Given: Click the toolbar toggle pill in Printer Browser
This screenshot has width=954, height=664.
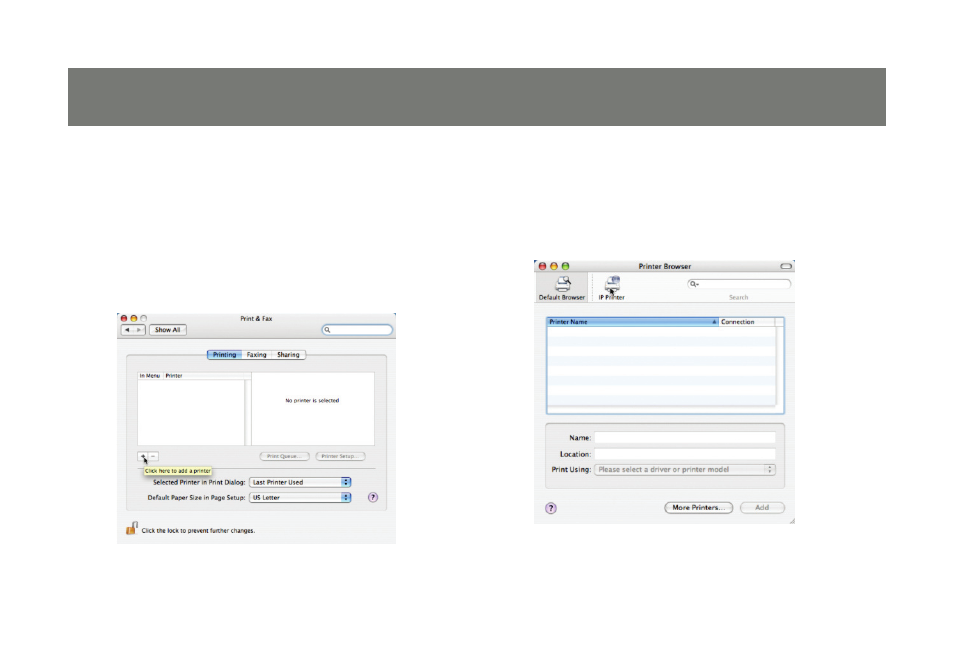Looking at the screenshot, I should tap(786, 266).
